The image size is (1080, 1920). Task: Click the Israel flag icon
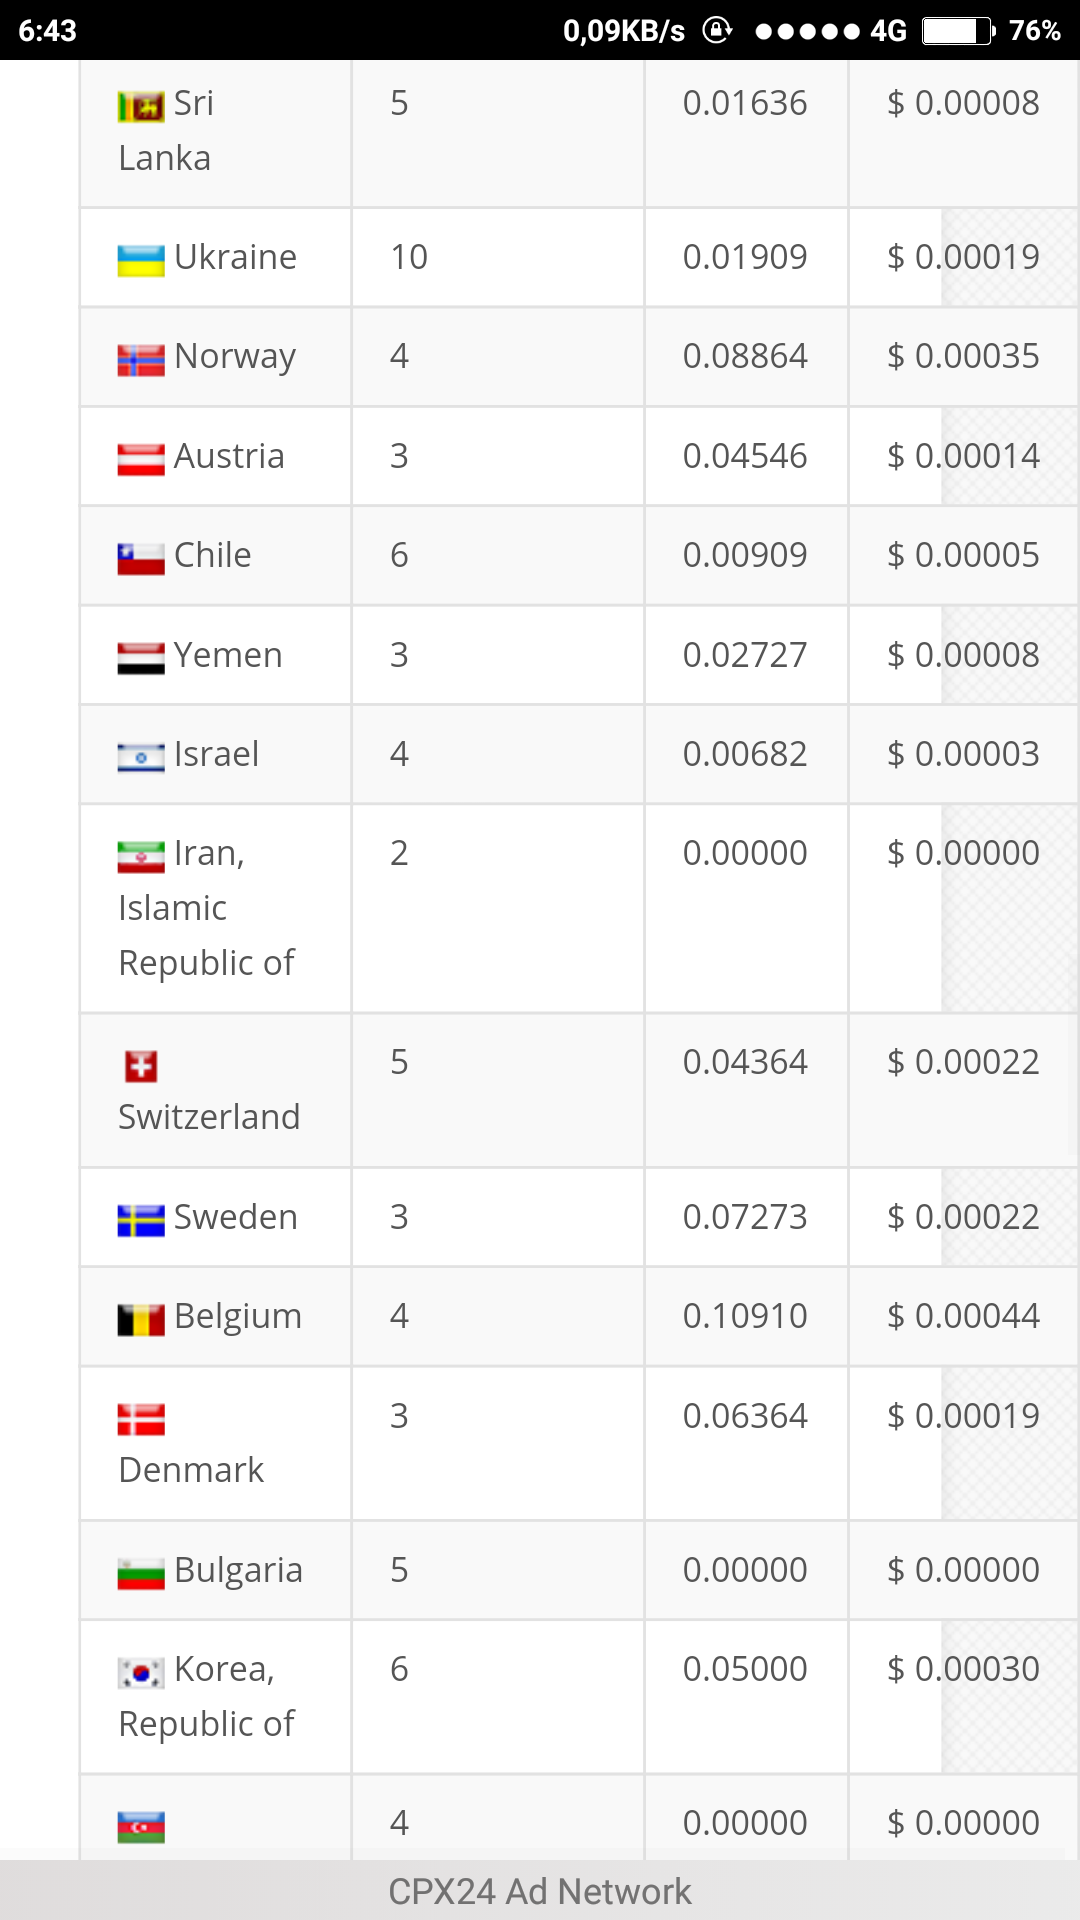(141, 757)
